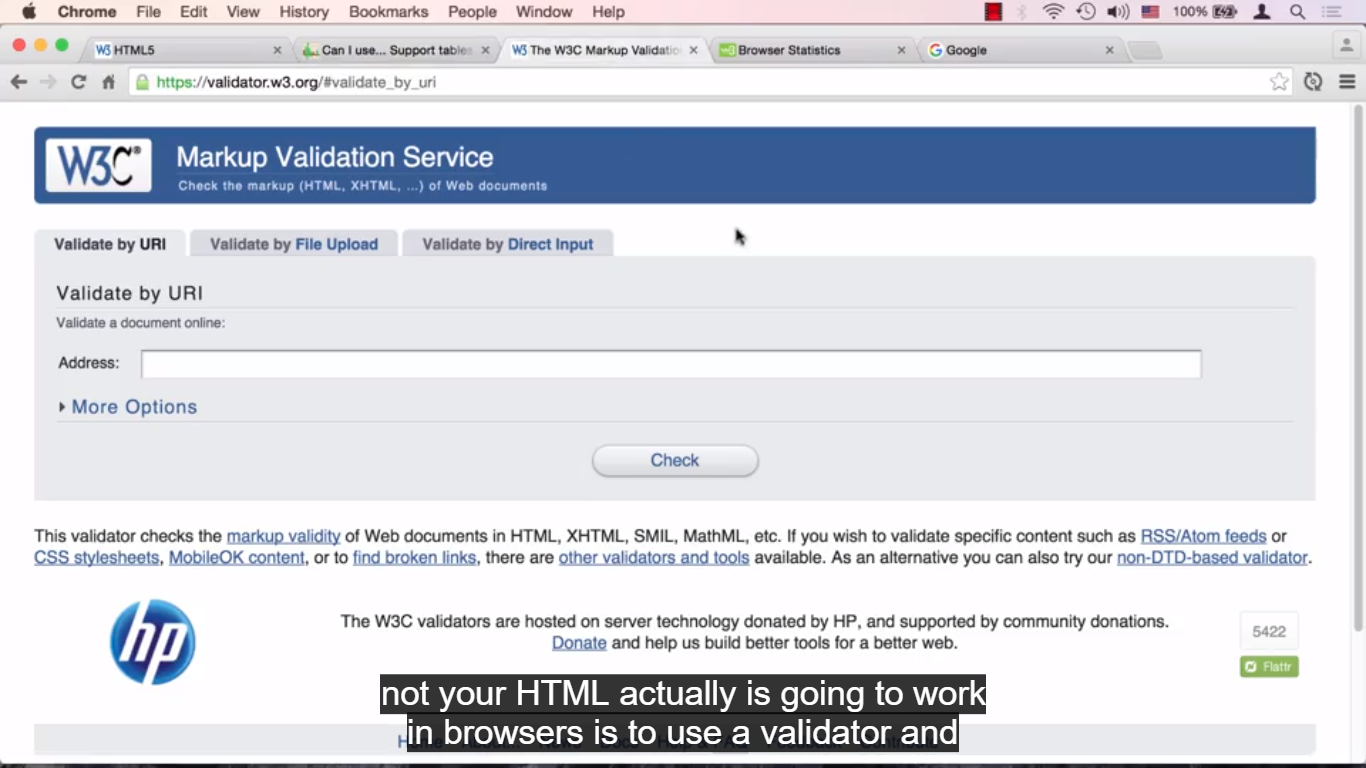Open the find broken links link
The image size is (1366, 768).
415,558
